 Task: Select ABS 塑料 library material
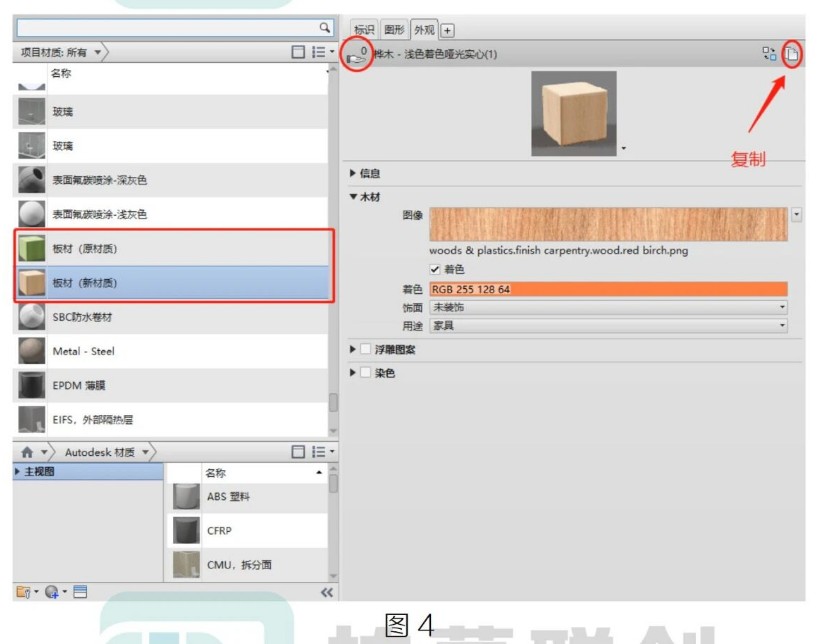coord(248,497)
